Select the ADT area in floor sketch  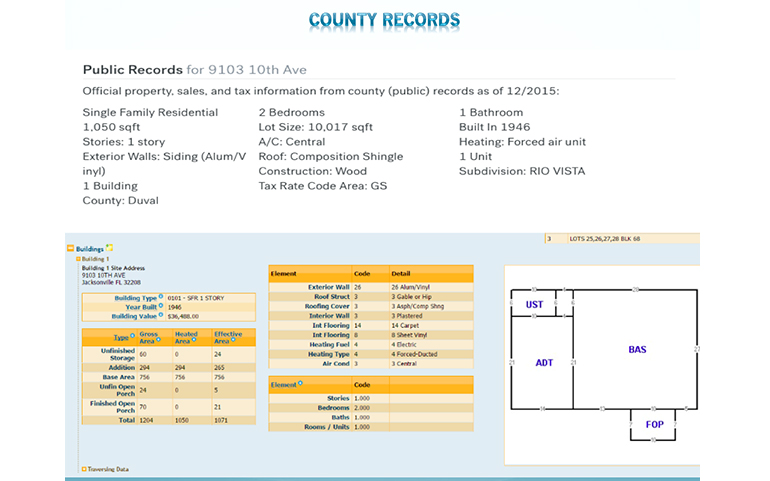coord(544,363)
